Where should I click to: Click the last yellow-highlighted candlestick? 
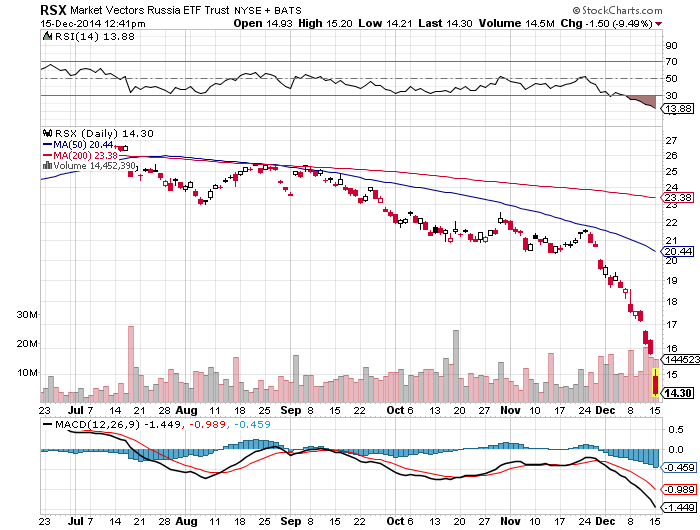tap(654, 381)
